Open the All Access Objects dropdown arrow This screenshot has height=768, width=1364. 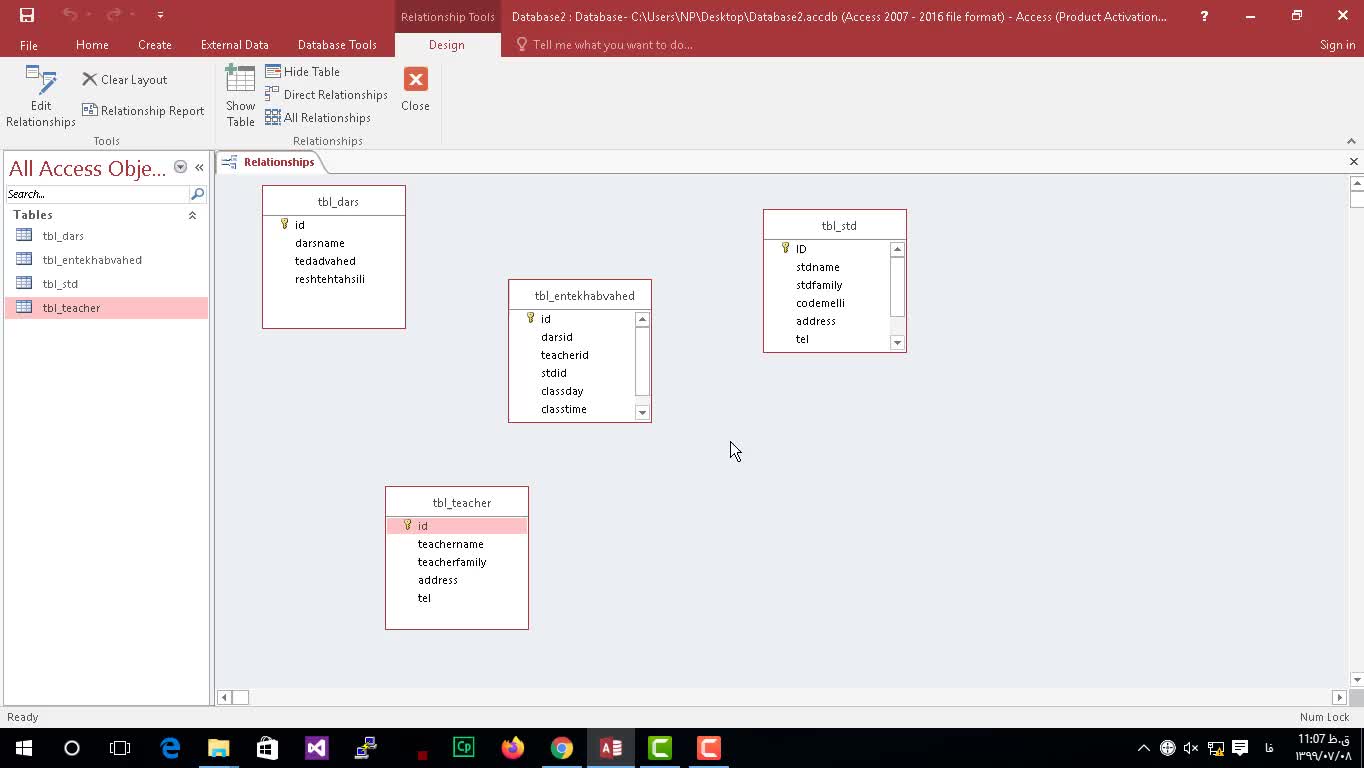pos(180,167)
